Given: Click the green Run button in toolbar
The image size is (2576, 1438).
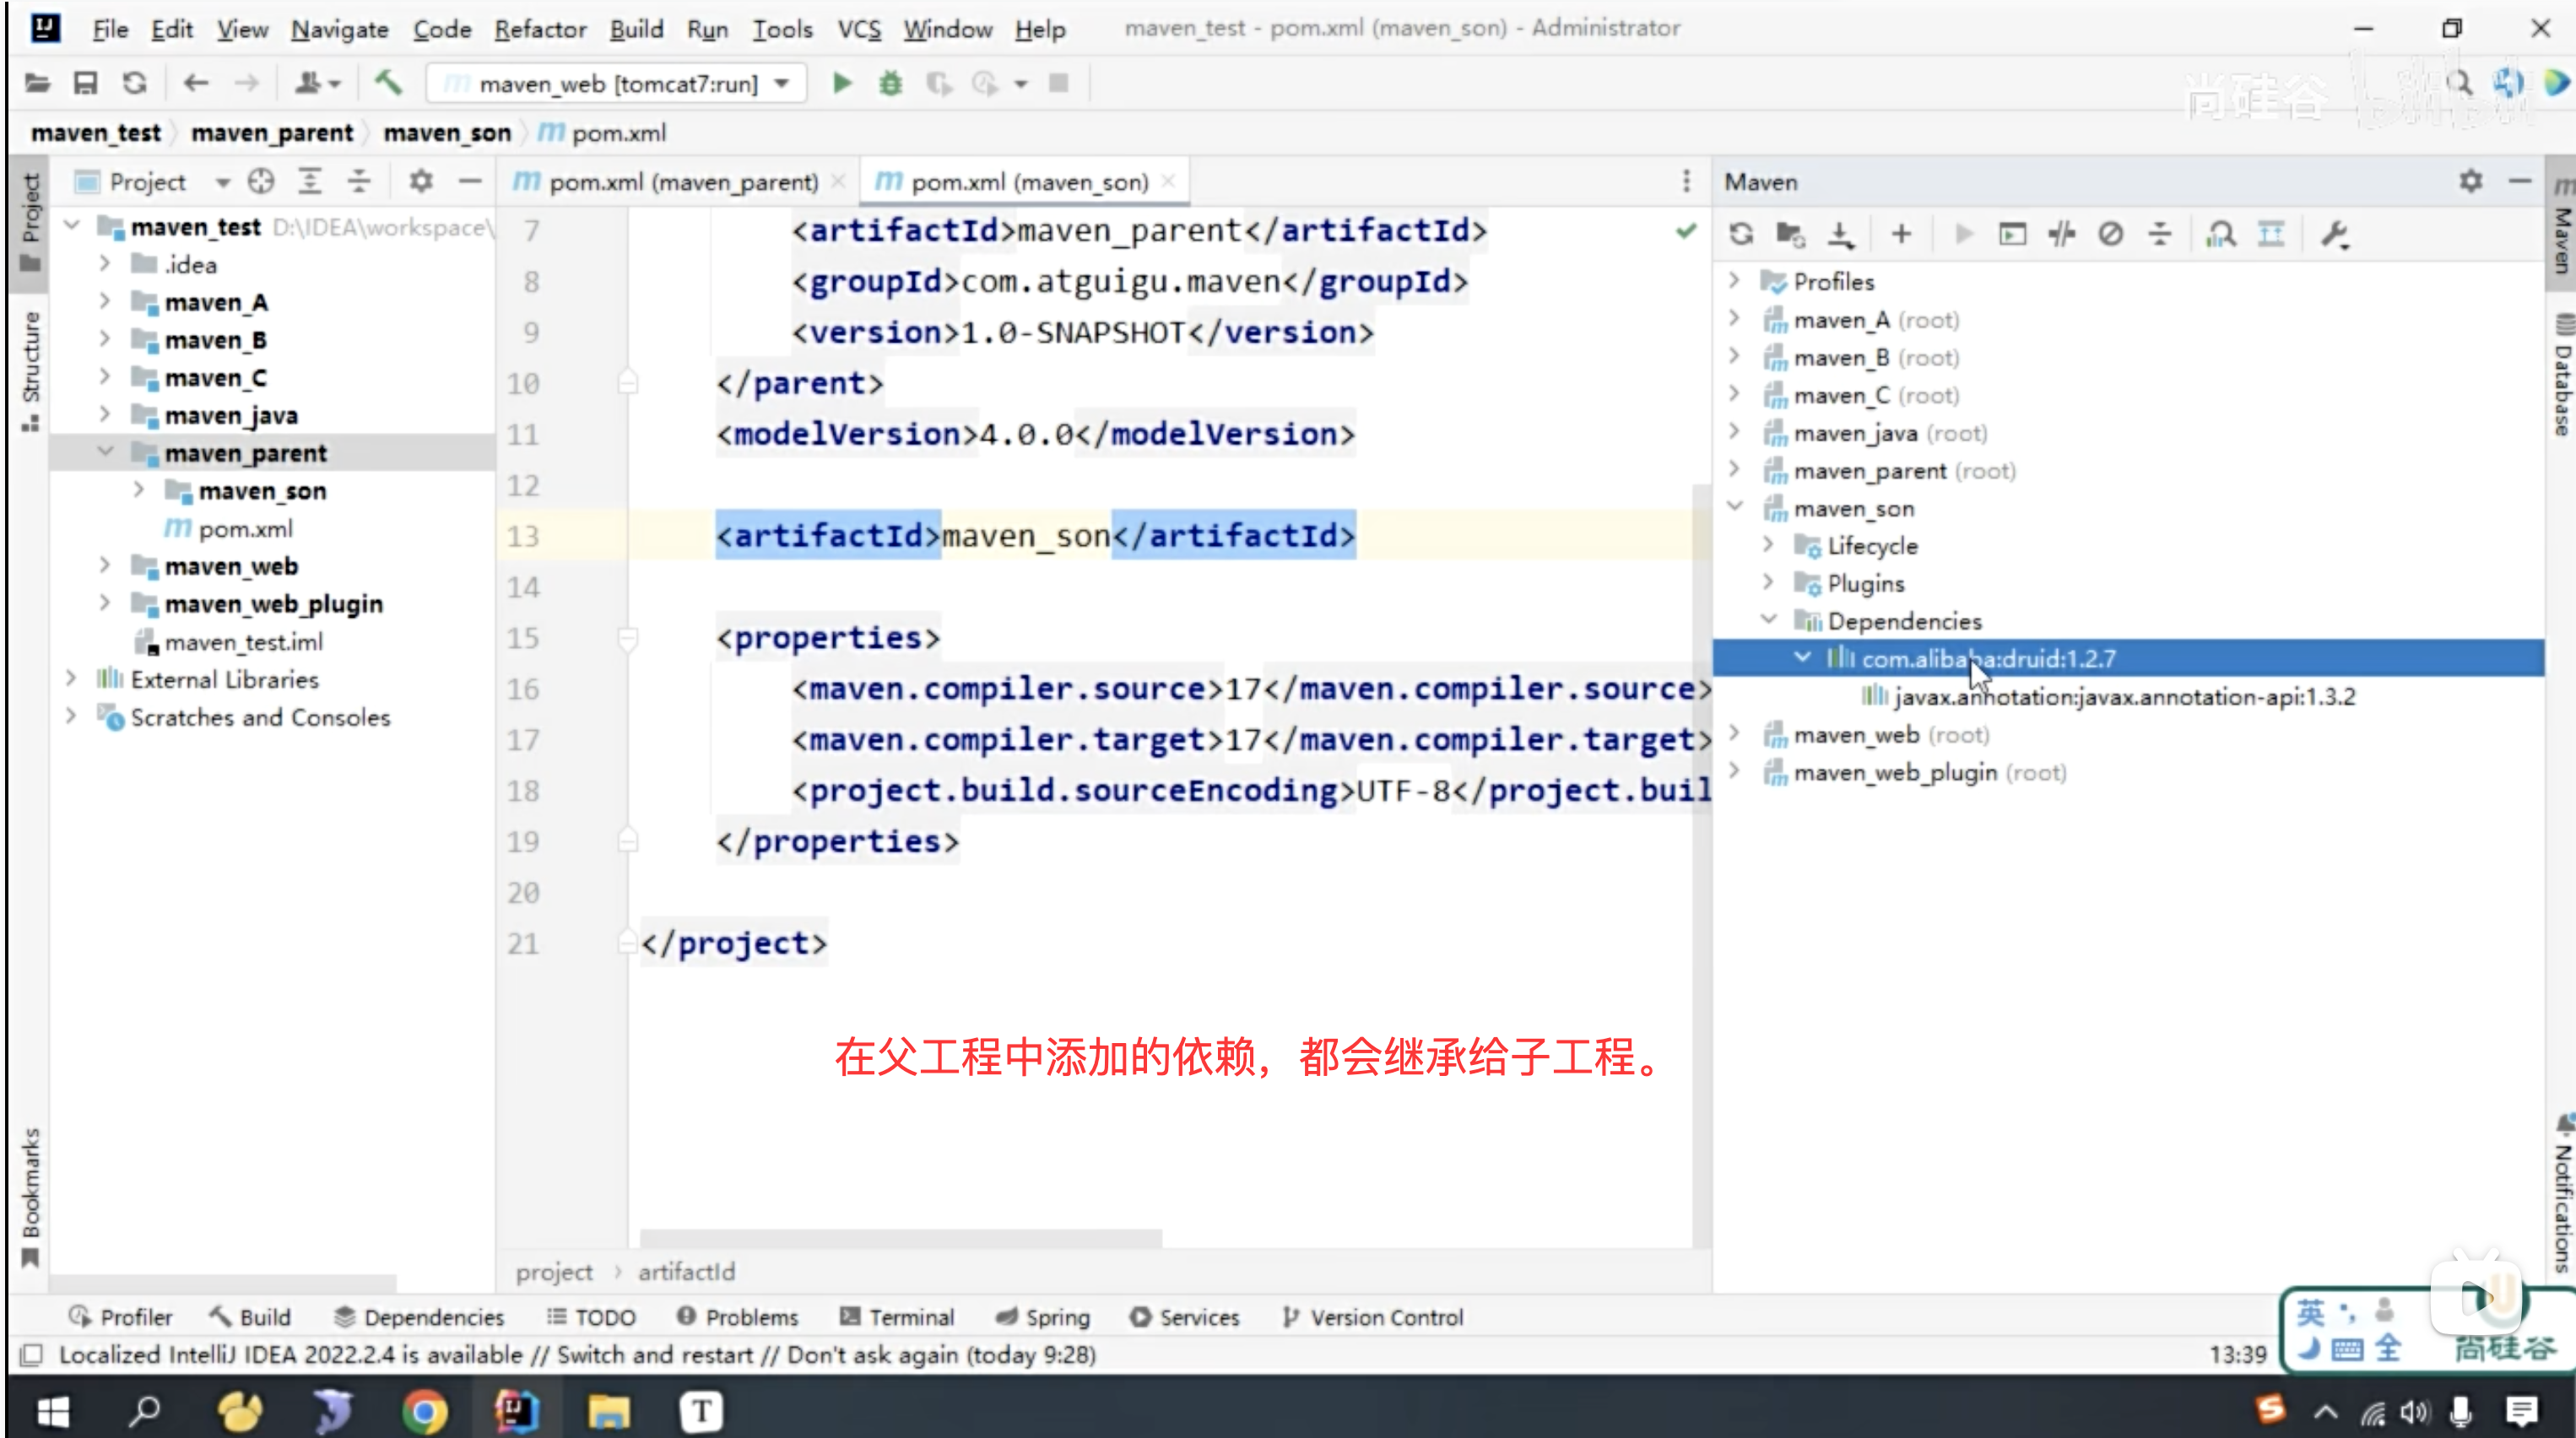Looking at the screenshot, I should click(x=842, y=83).
